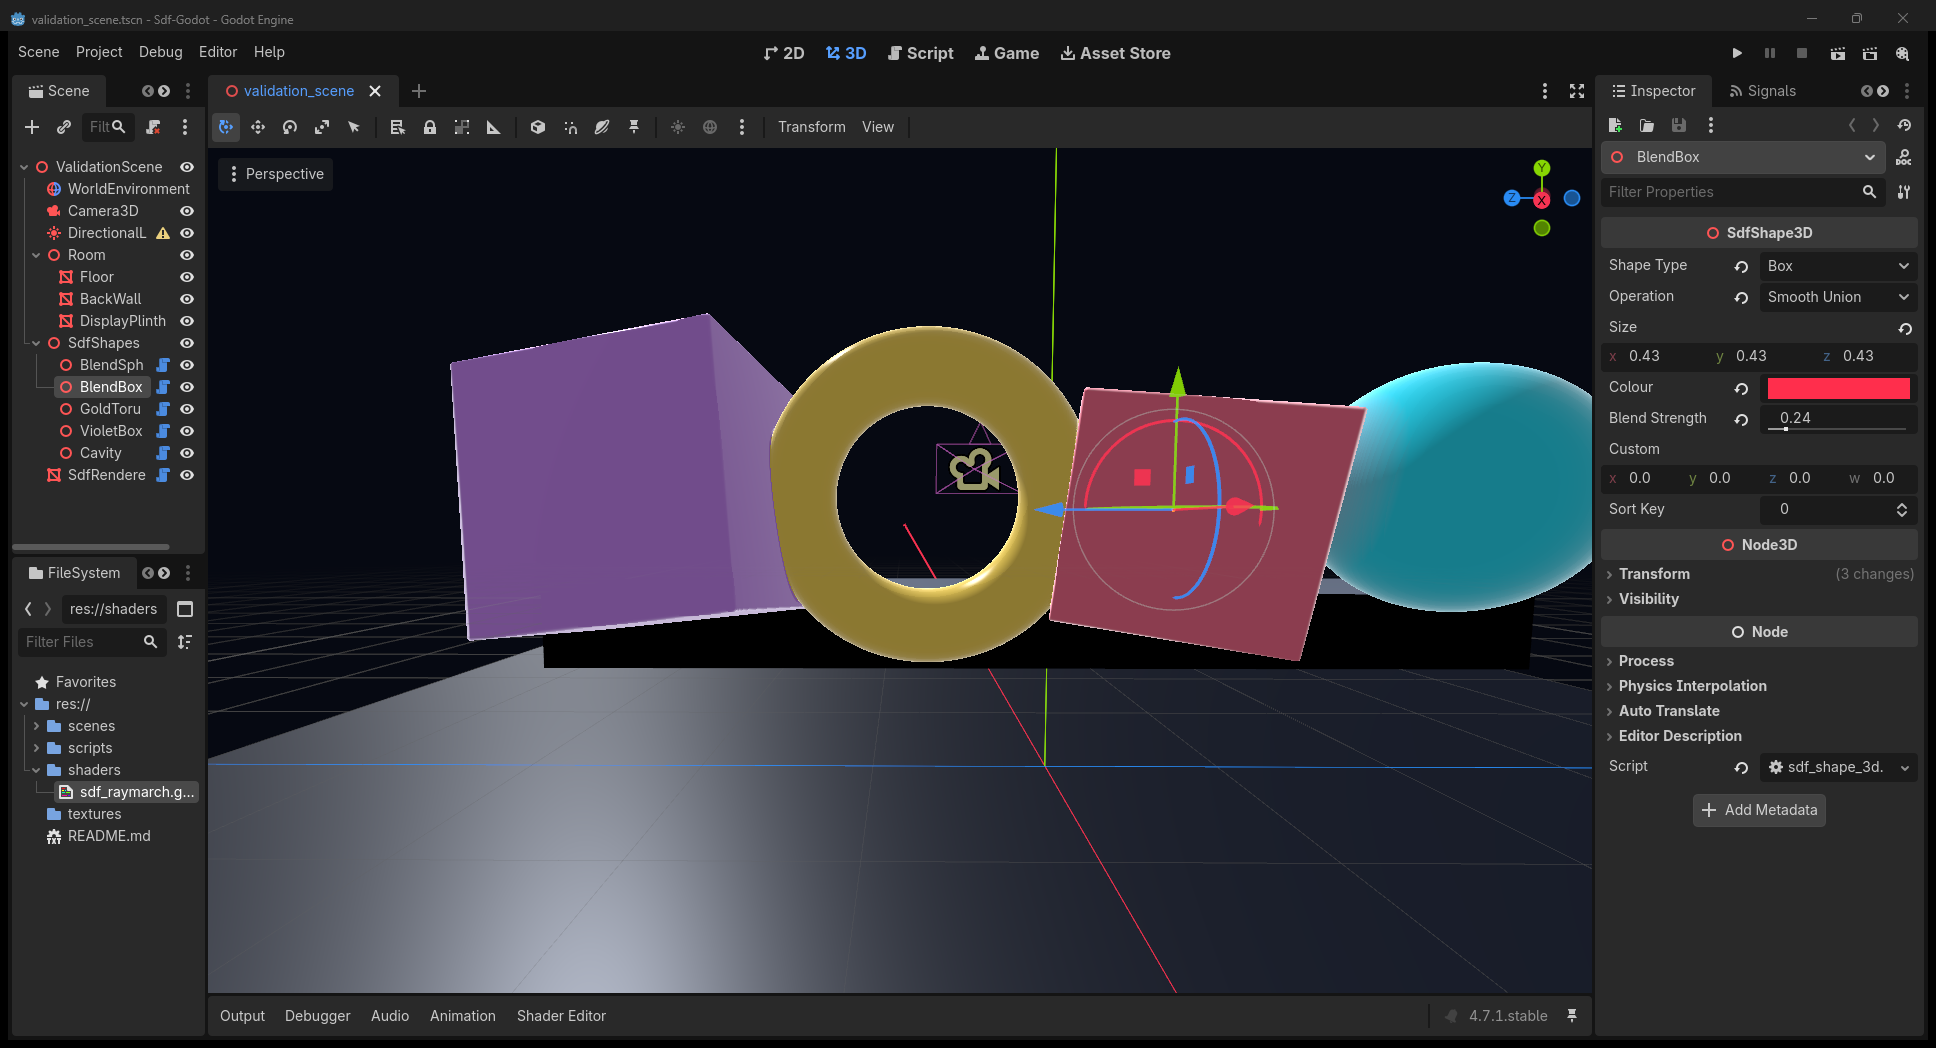Click the viewport Y axis gizmo
The width and height of the screenshot is (1936, 1048).
click(1542, 168)
